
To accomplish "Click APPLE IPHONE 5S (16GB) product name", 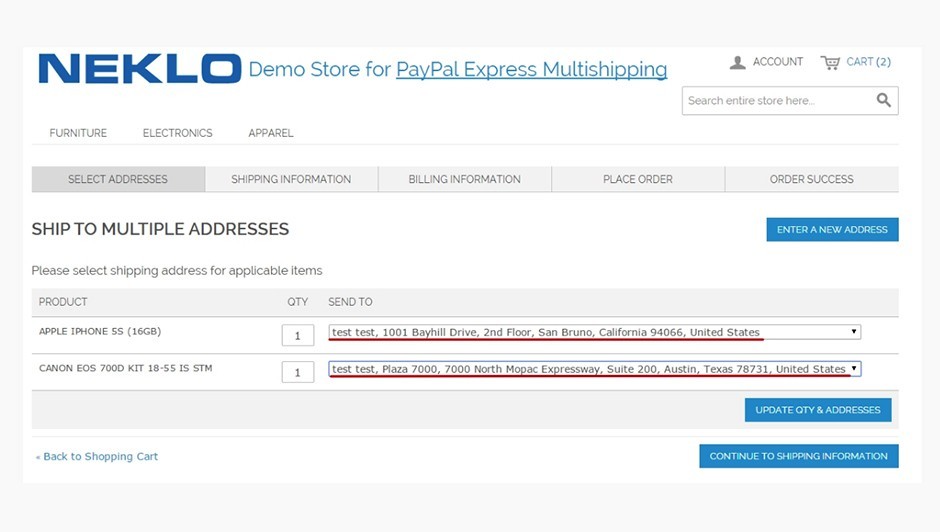I will tap(100, 331).
